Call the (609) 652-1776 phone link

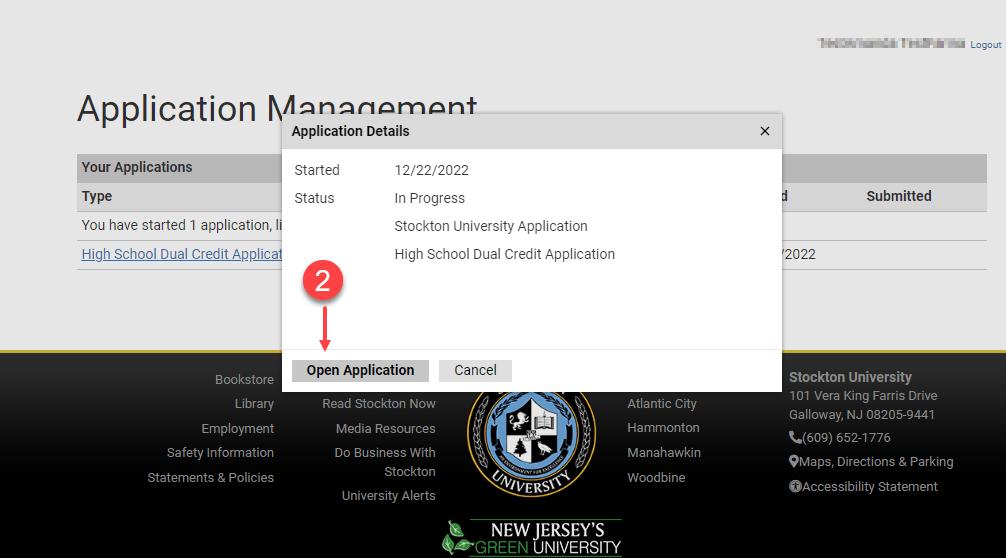(846, 438)
